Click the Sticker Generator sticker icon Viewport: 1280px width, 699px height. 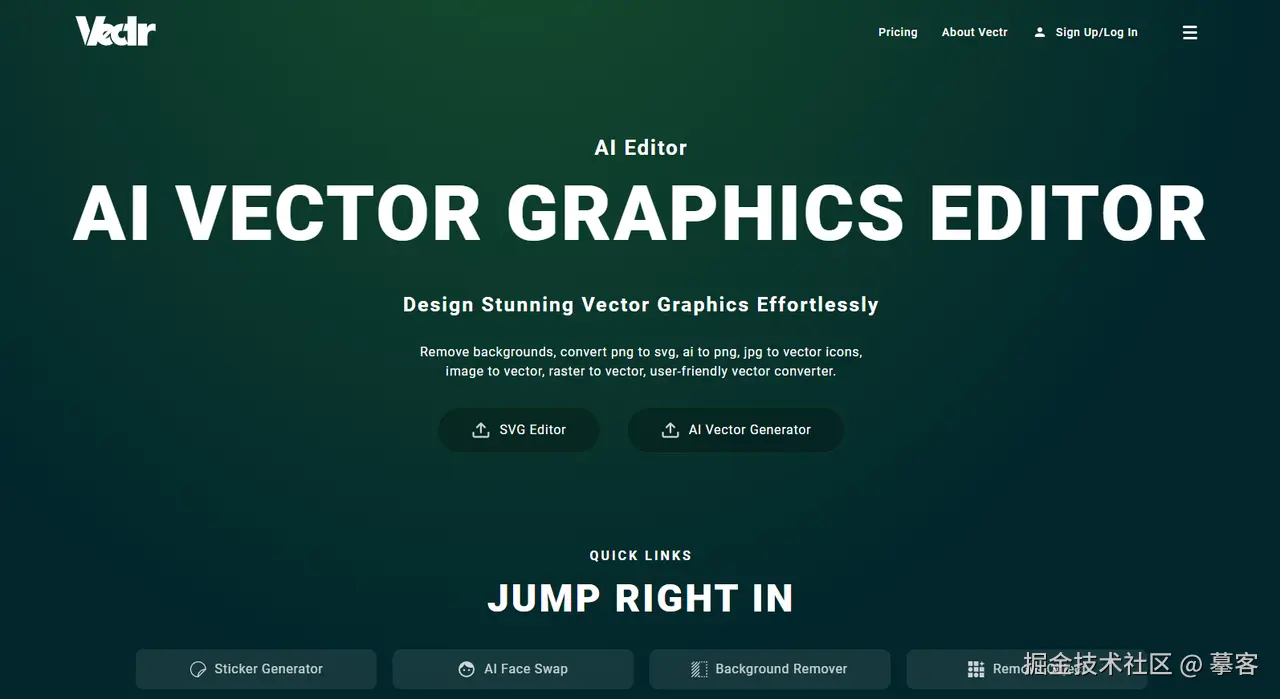click(x=198, y=669)
